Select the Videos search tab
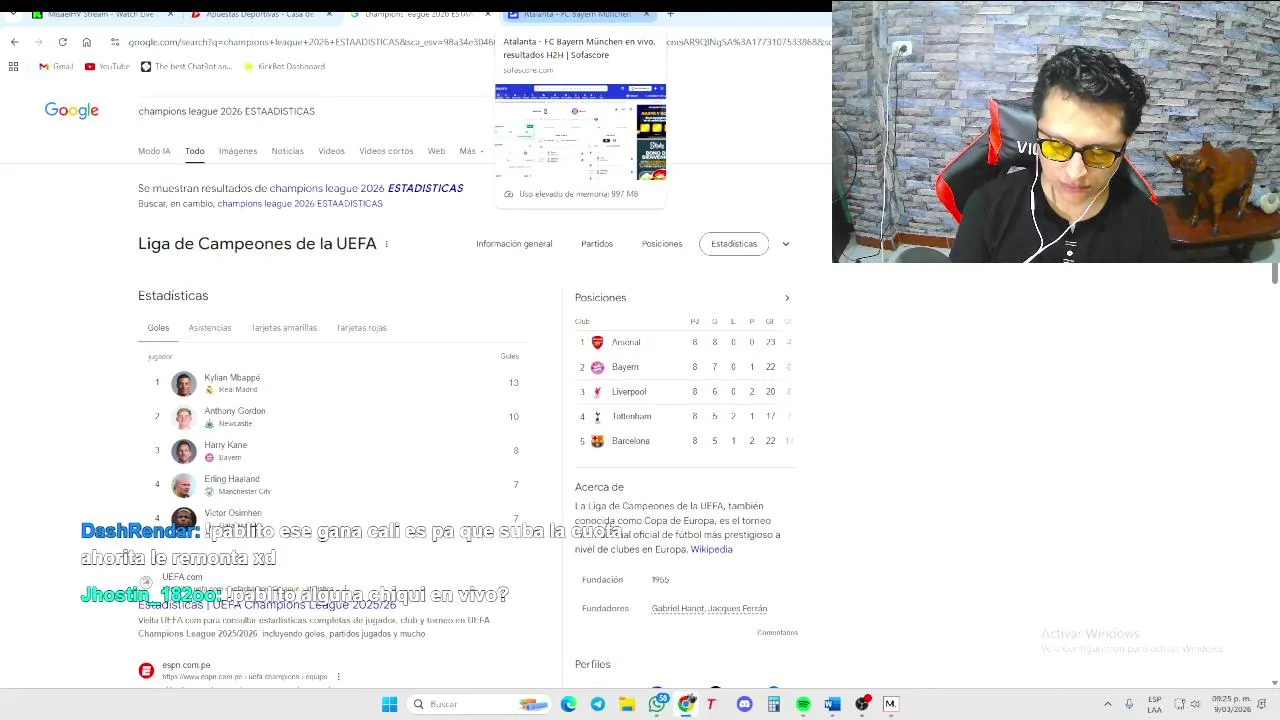 [x=331, y=151]
